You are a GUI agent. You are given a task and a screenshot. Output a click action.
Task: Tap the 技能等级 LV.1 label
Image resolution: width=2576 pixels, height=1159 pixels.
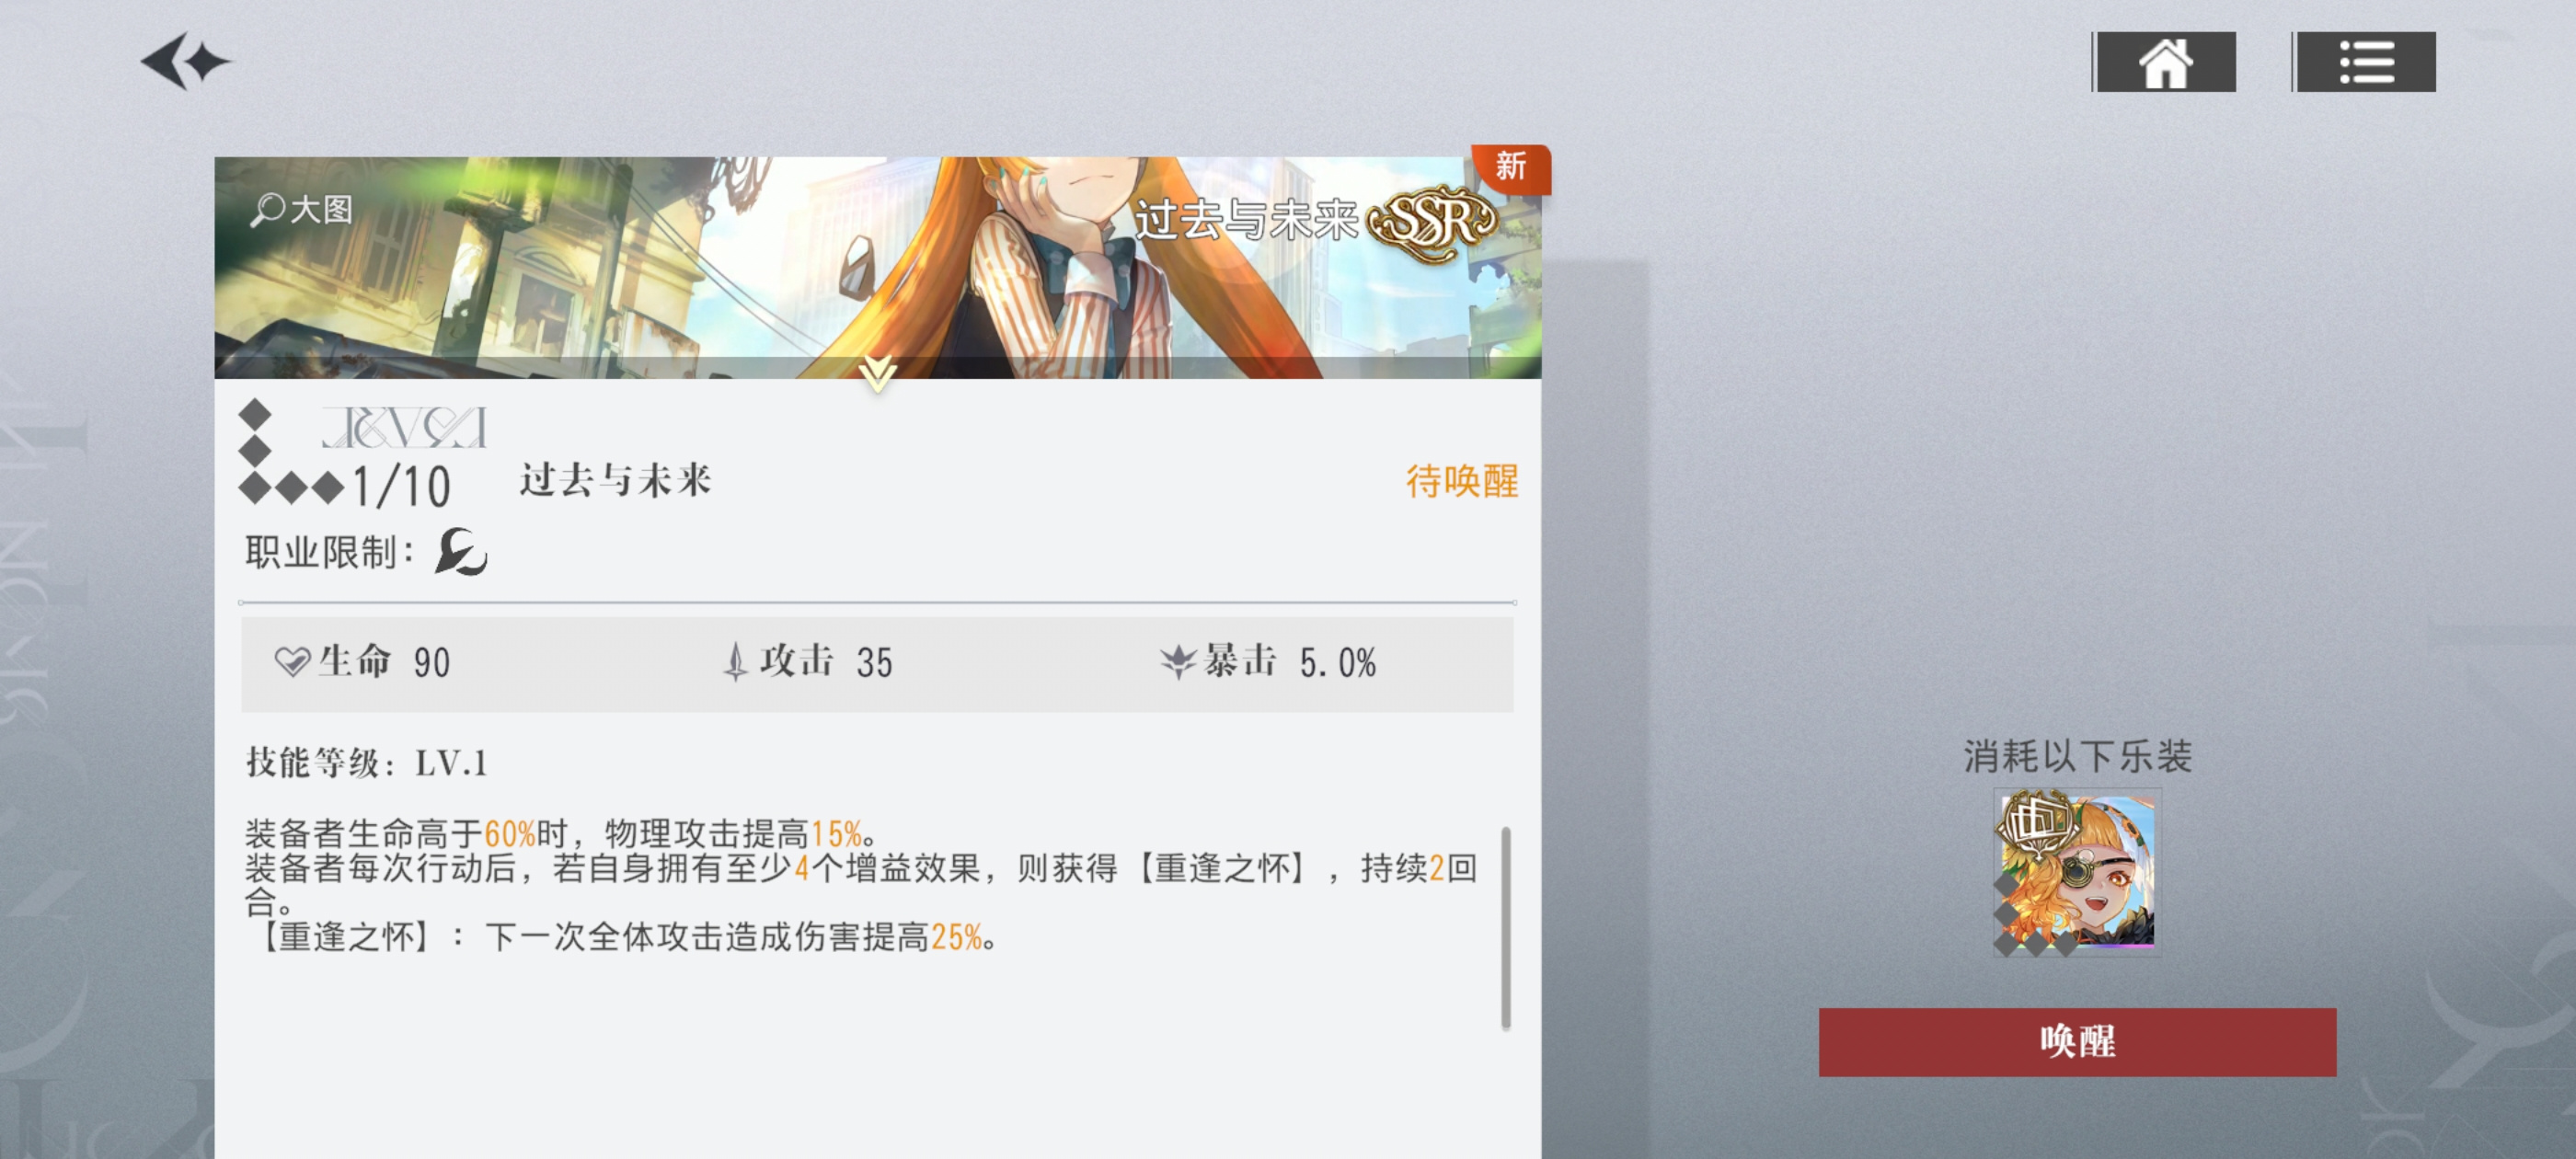tap(367, 763)
